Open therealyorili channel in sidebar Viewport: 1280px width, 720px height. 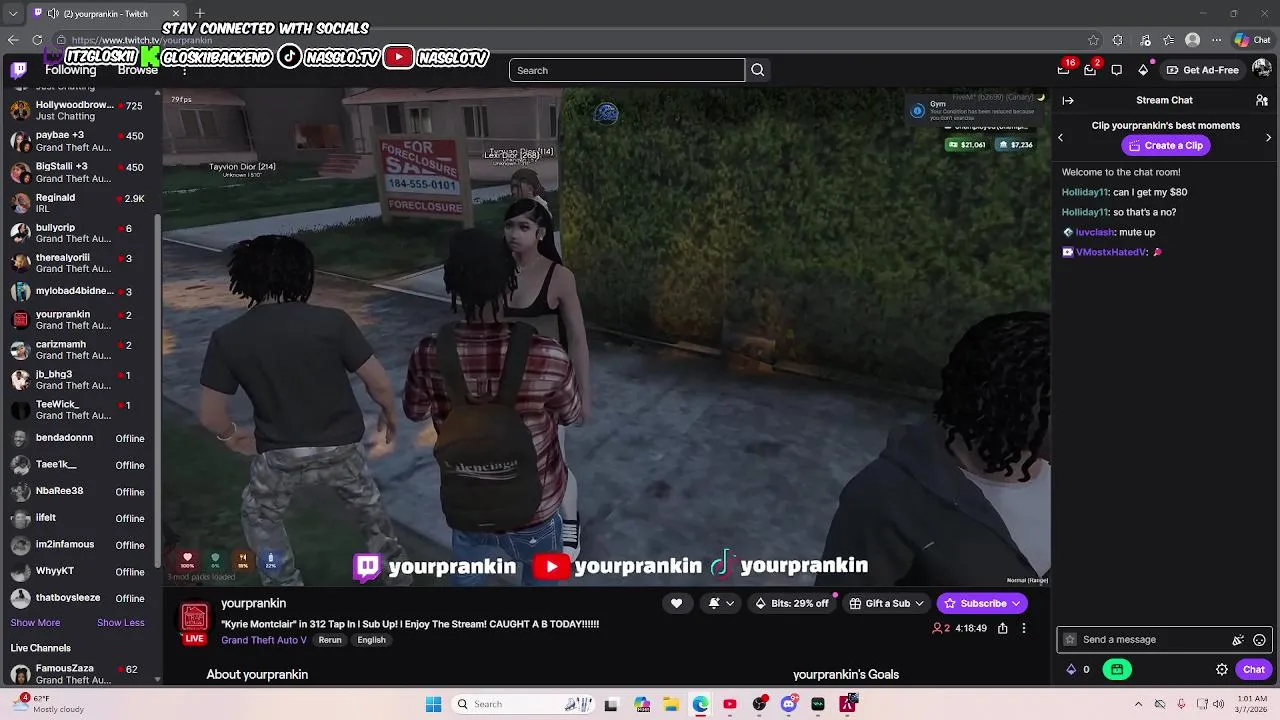coord(78,263)
